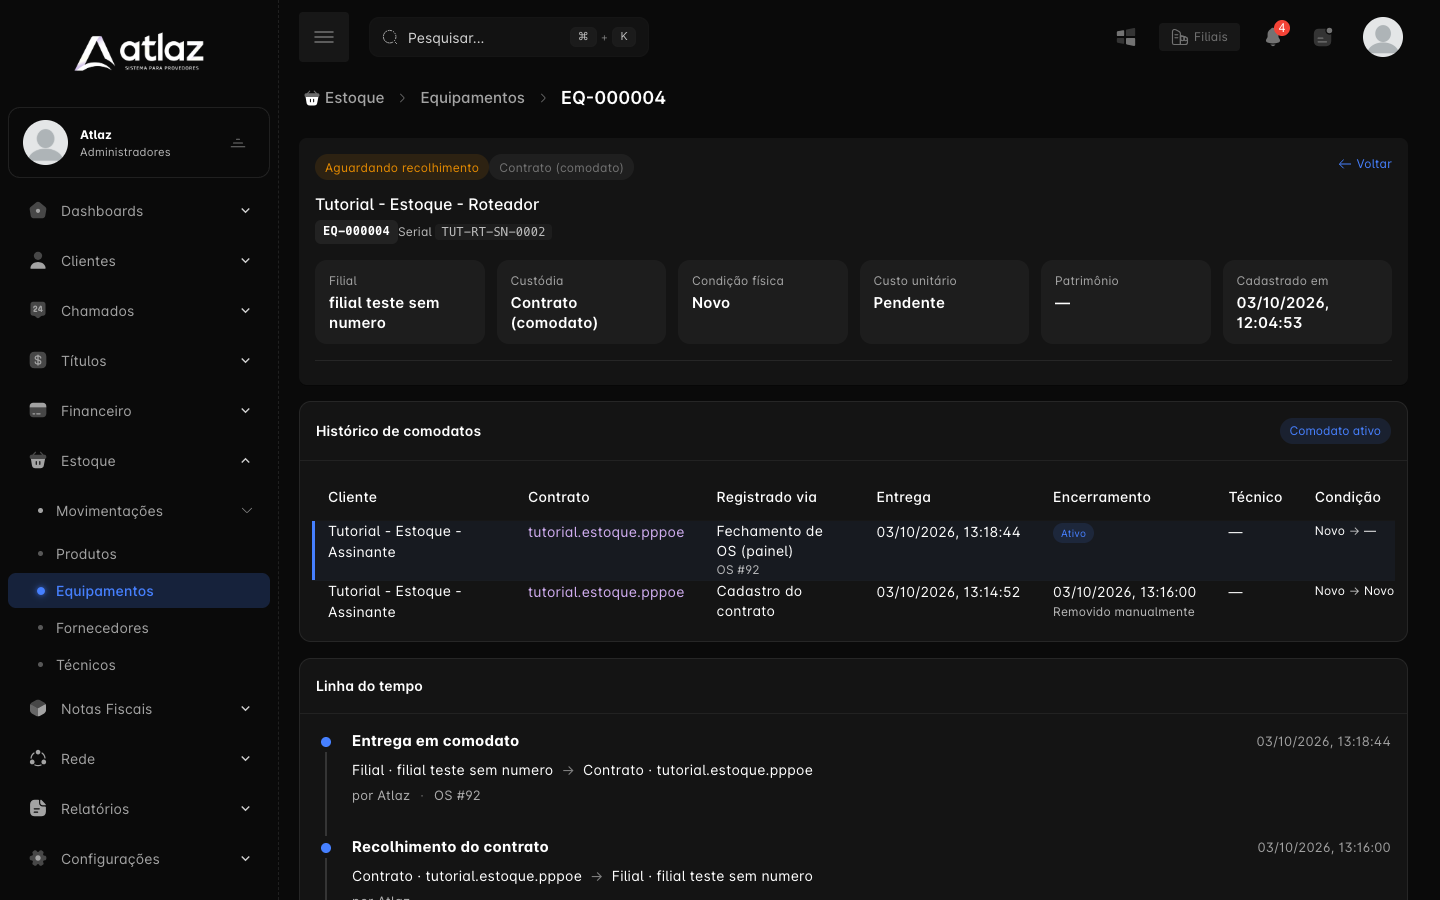Expand the Dashboards menu chevron

point(245,211)
